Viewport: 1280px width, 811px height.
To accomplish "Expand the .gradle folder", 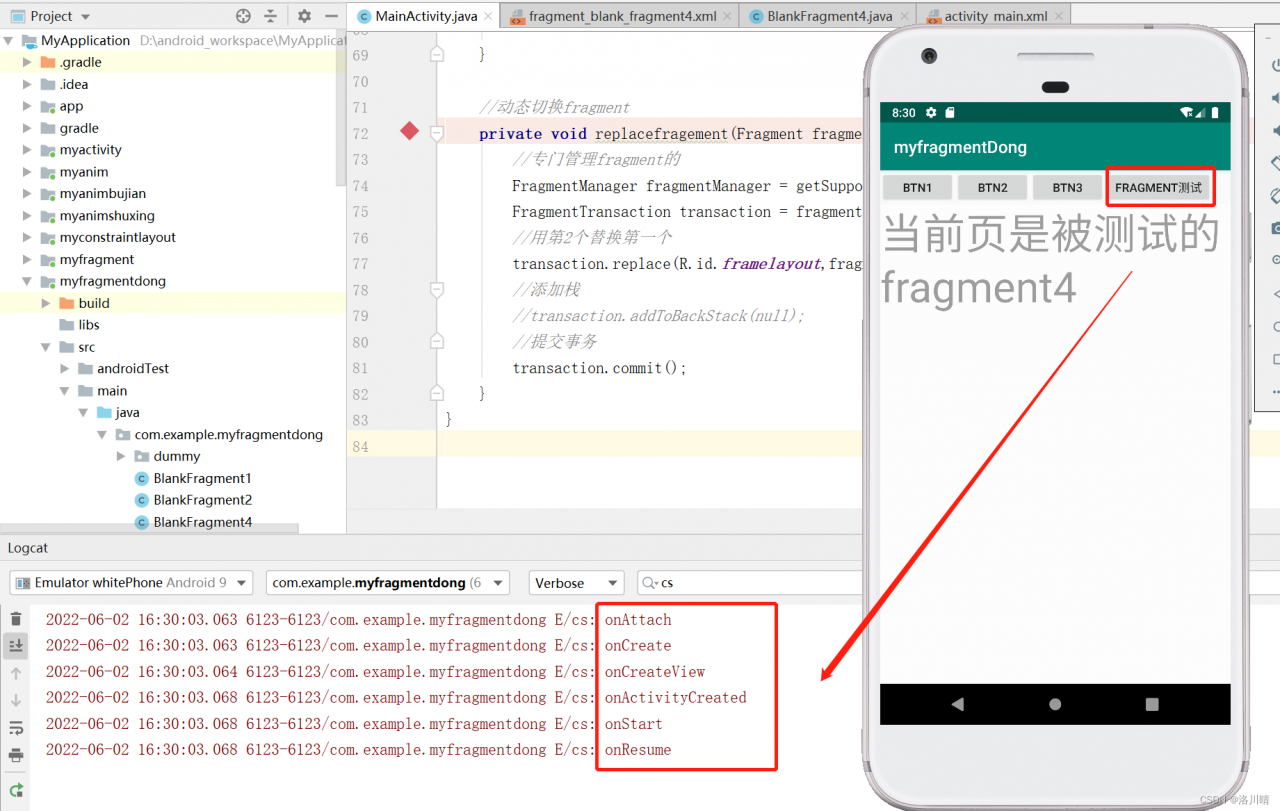I will [27, 62].
